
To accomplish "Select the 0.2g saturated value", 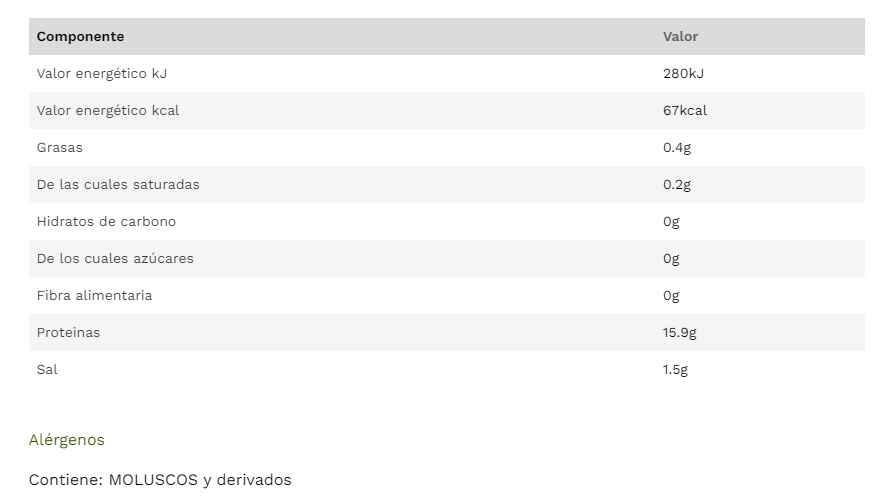I will 677,184.
